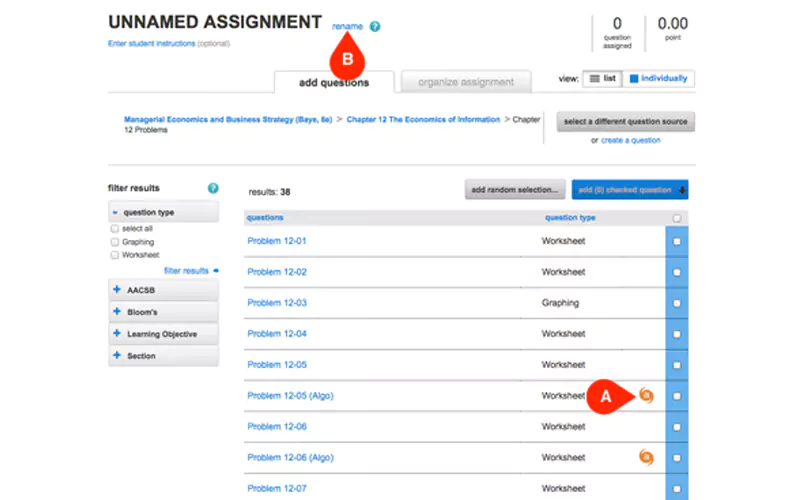The width and height of the screenshot is (800, 500).
Task: Click the Graphing type cell of Problem 12-03
Action: point(560,303)
